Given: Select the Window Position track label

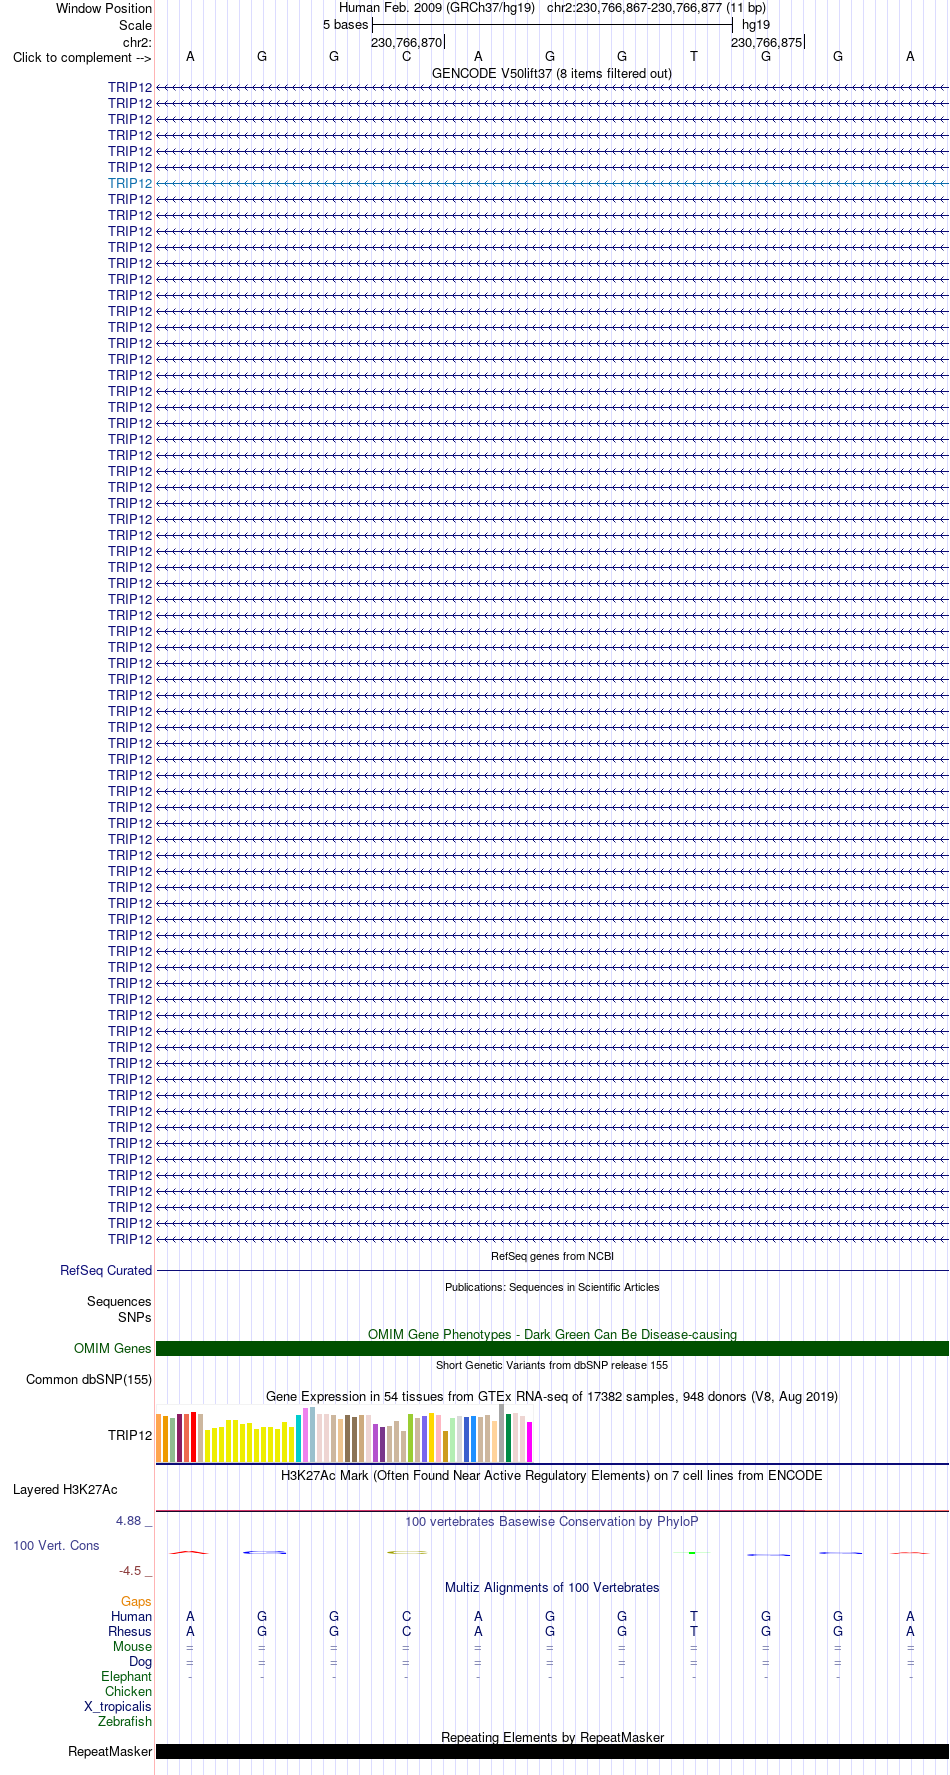Looking at the screenshot, I should click(x=104, y=9).
